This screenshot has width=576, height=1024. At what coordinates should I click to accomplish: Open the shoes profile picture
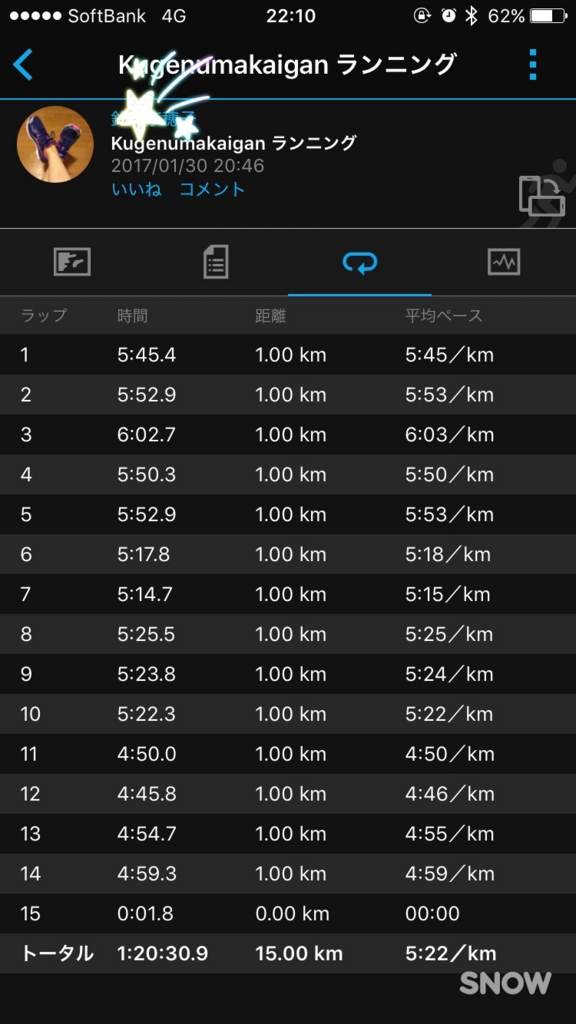coord(55,144)
